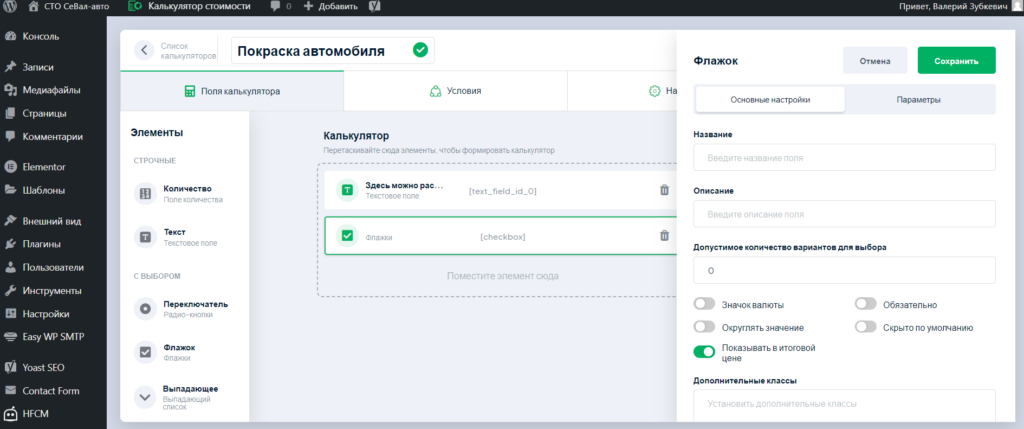Click the Настройки sidebar icon
1024x429 pixels.
coord(10,313)
